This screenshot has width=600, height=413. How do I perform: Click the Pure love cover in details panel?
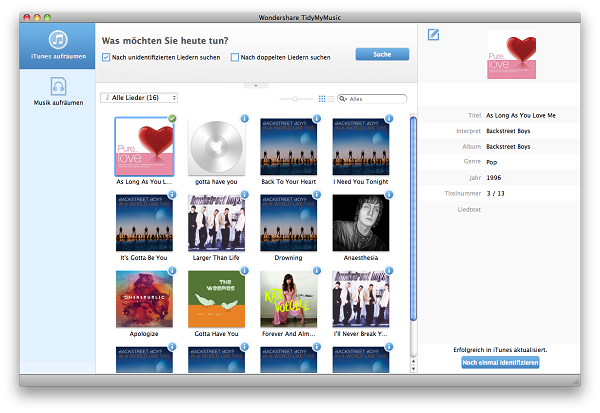pyautogui.click(x=511, y=54)
